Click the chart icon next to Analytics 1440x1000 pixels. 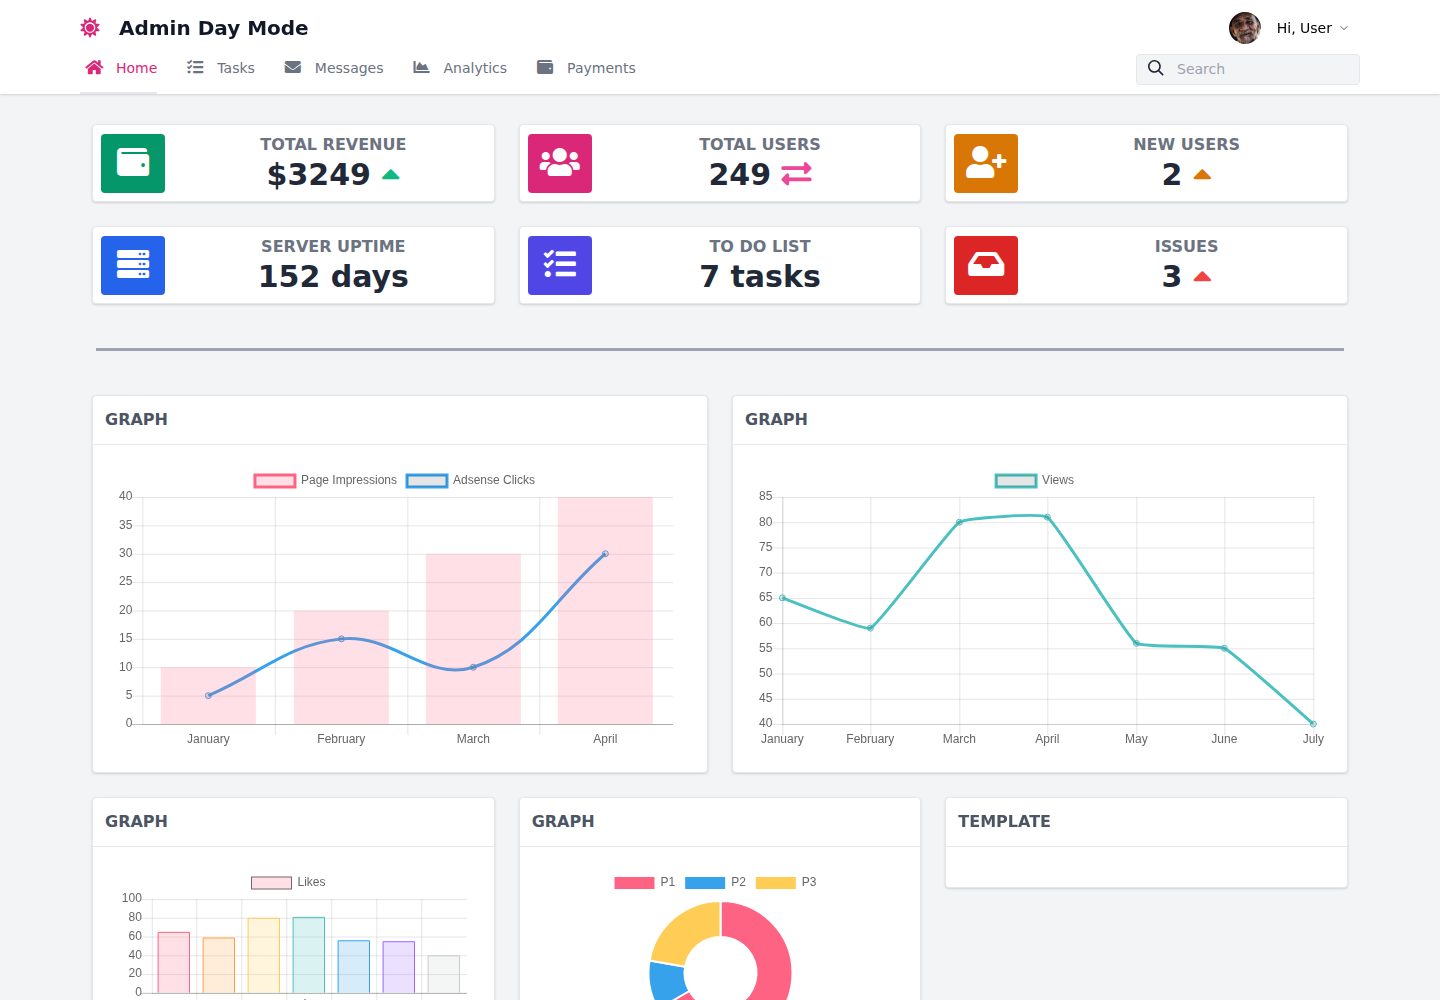[421, 67]
